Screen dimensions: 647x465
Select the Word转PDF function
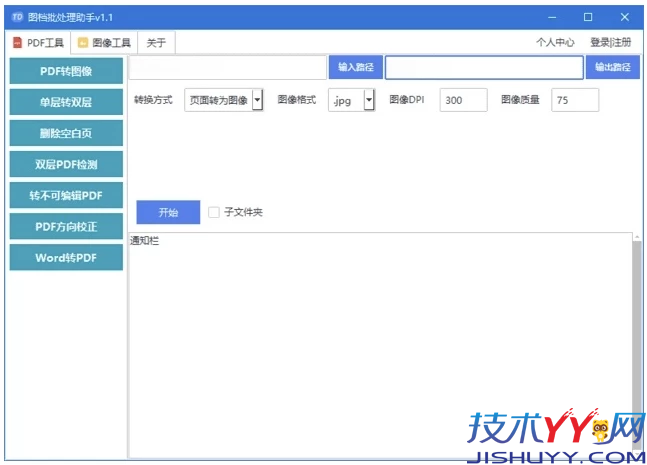[66, 257]
